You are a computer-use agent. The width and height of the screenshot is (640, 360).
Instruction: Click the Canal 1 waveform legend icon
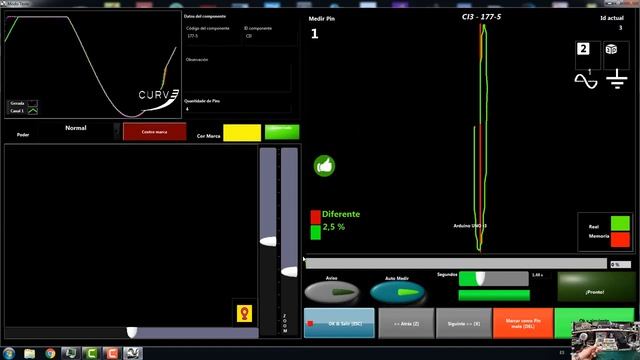[x=33, y=111]
